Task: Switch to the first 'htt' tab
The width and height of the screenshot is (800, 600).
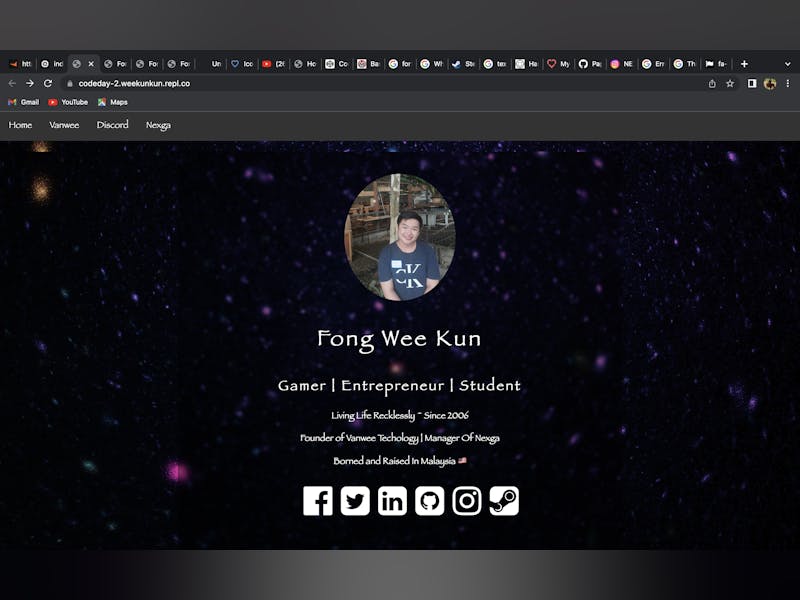Action: [x=21, y=64]
